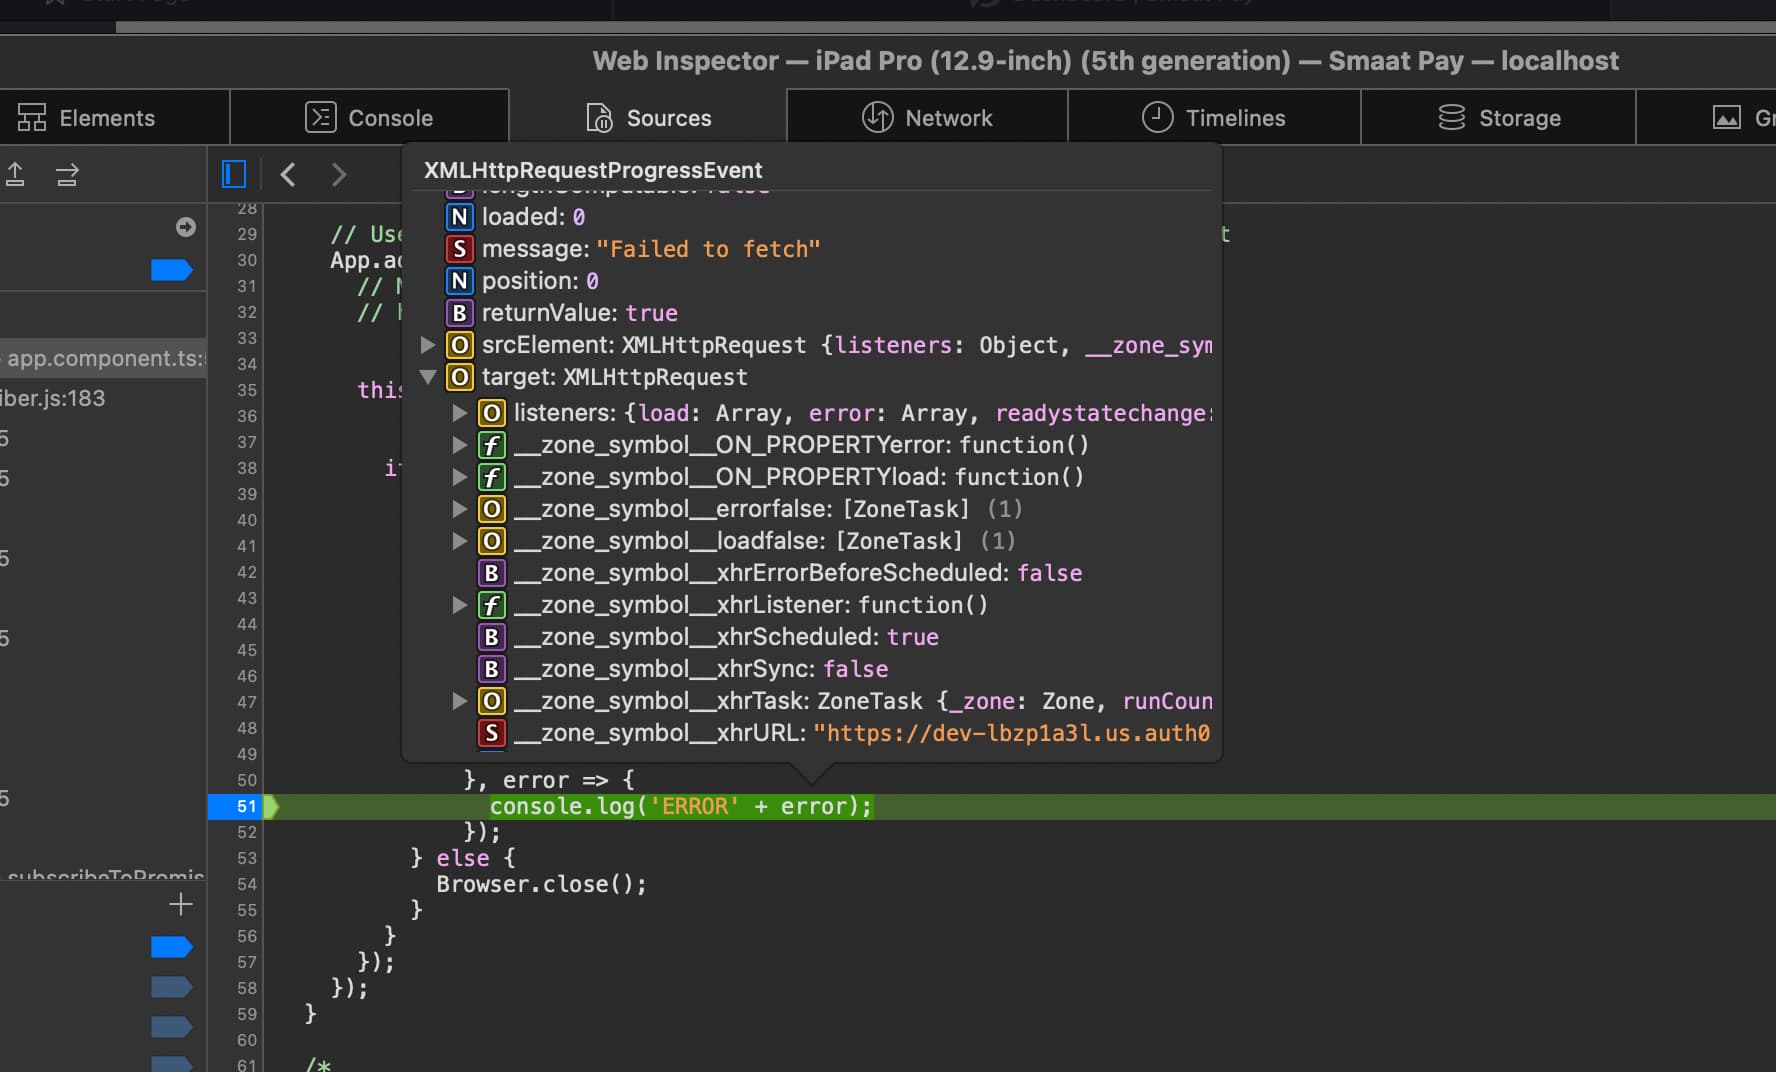Click the O object icon beside errorfalse
Viewport: 1776px width, 1072px height.
(x=491, y=509)
